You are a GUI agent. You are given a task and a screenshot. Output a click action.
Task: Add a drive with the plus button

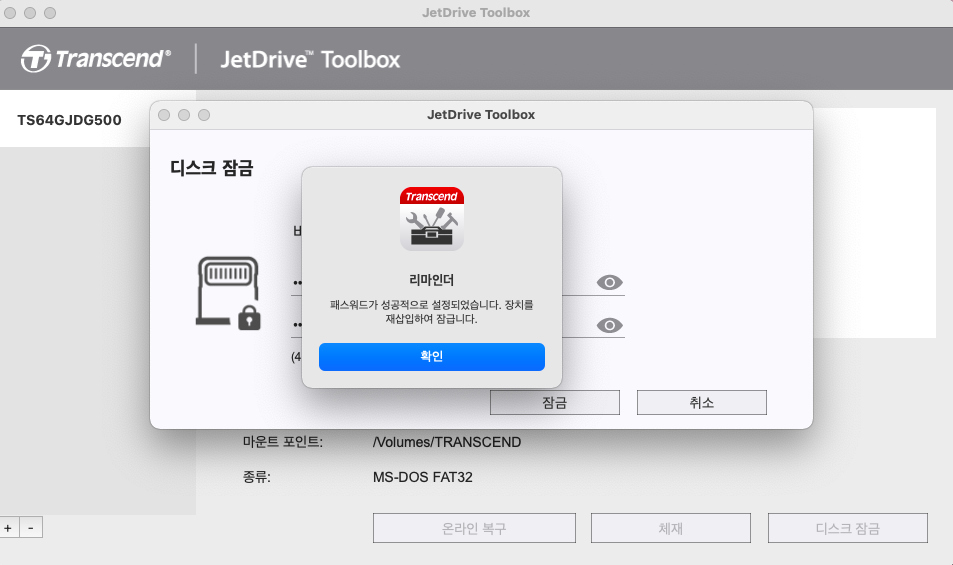9,528
